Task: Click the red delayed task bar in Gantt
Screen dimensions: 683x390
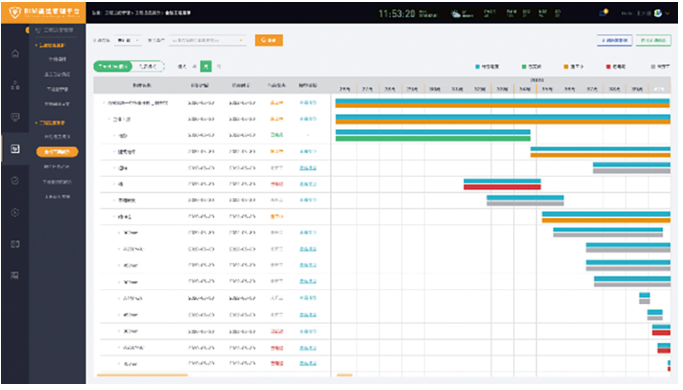Action: point(502,187)
